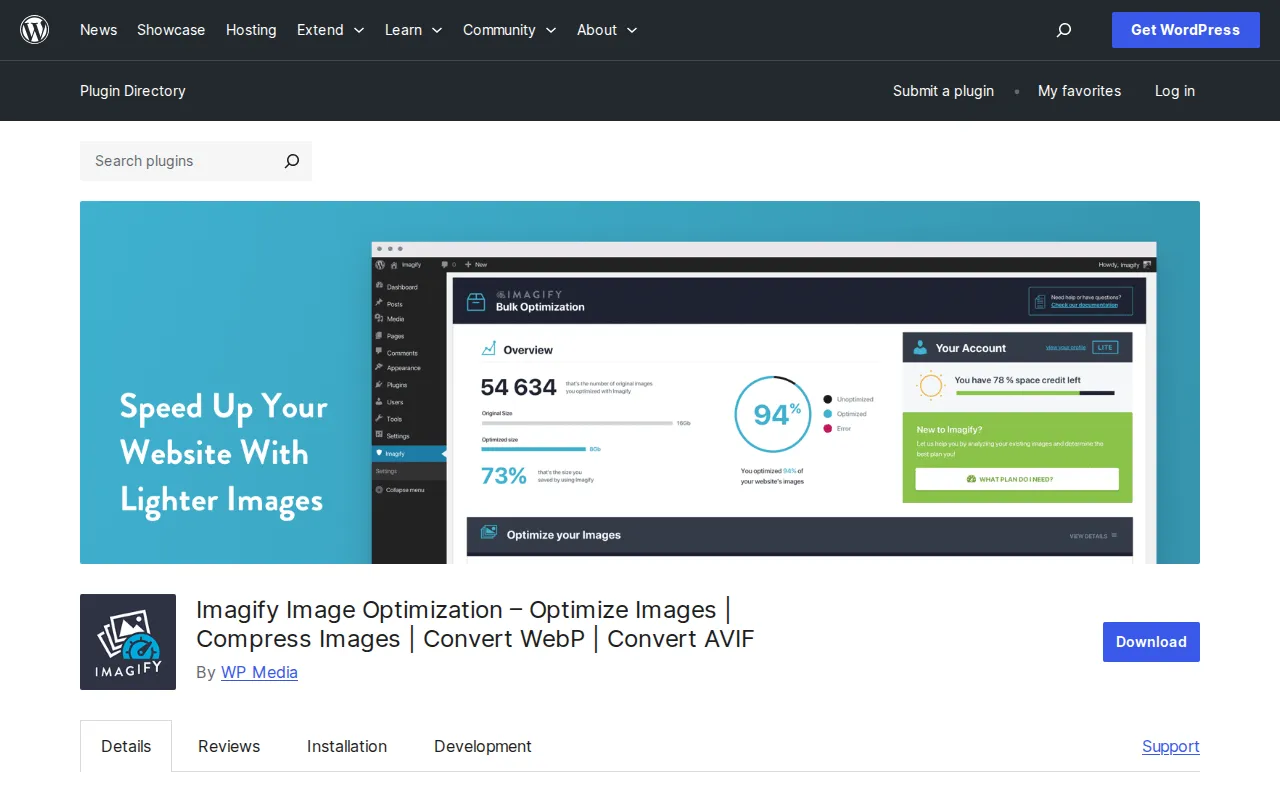Select the Details tab

[x=126, y=746]
